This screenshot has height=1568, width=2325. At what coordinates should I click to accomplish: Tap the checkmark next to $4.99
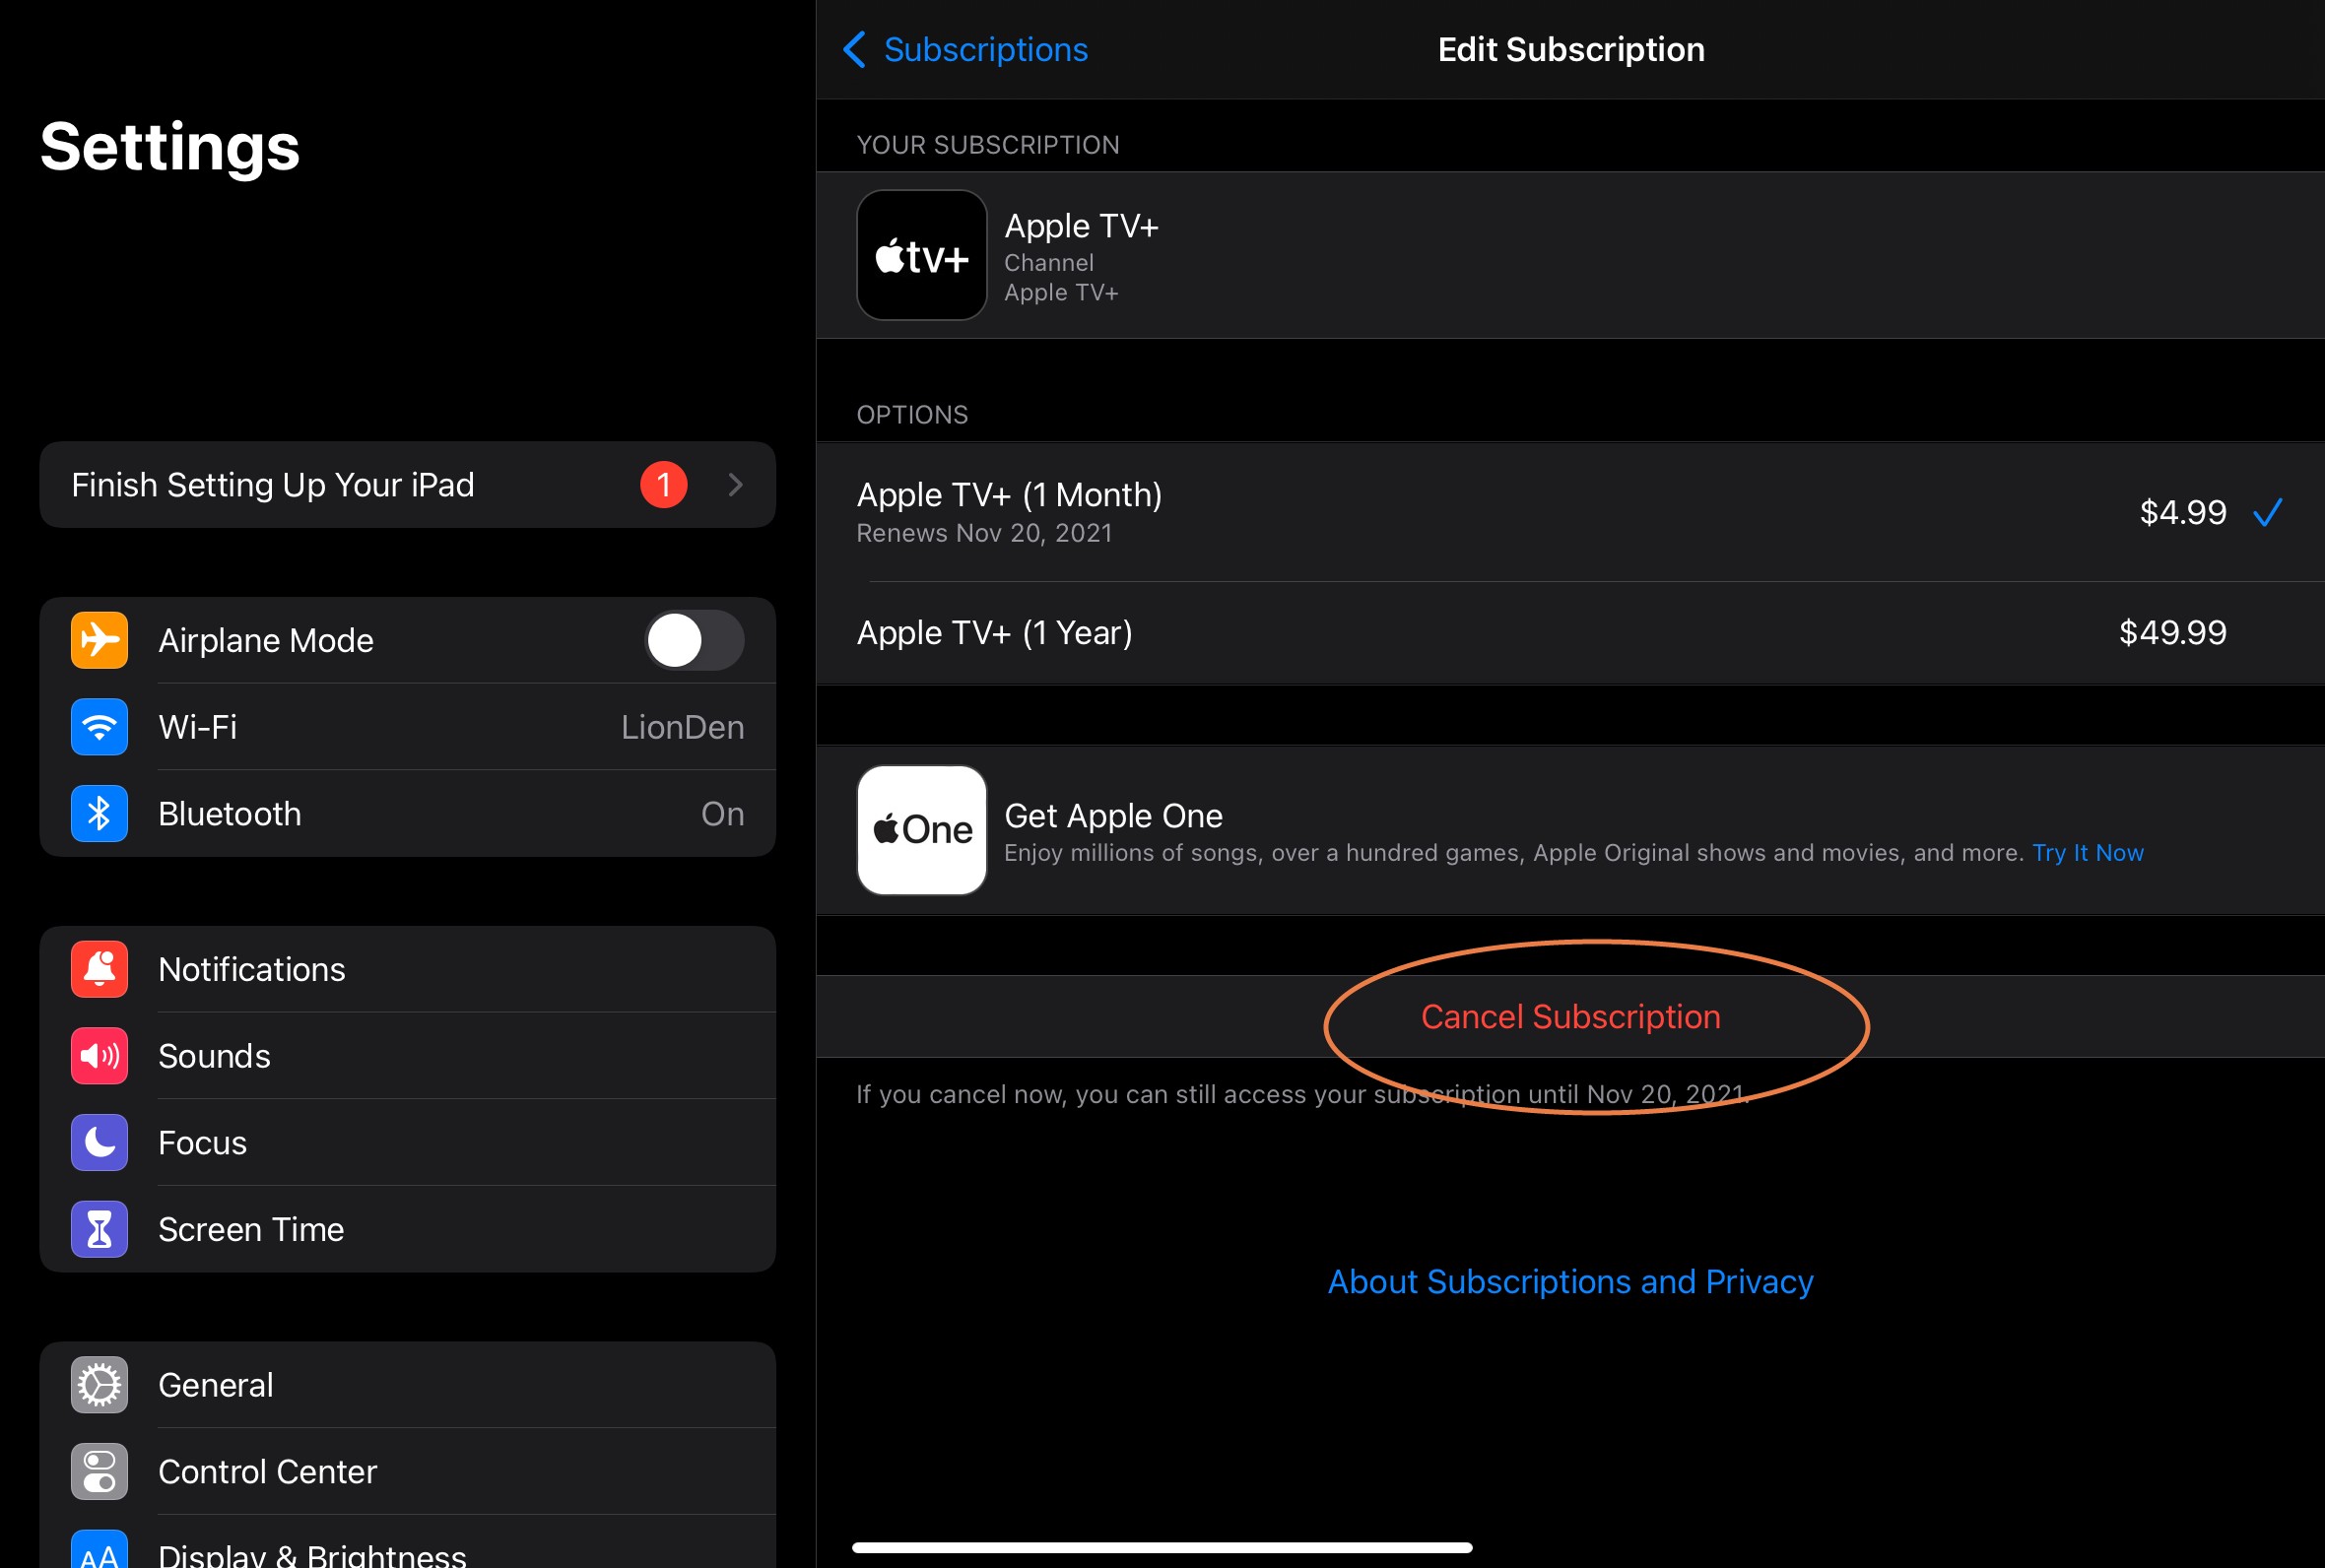(x=2268, y=512)
